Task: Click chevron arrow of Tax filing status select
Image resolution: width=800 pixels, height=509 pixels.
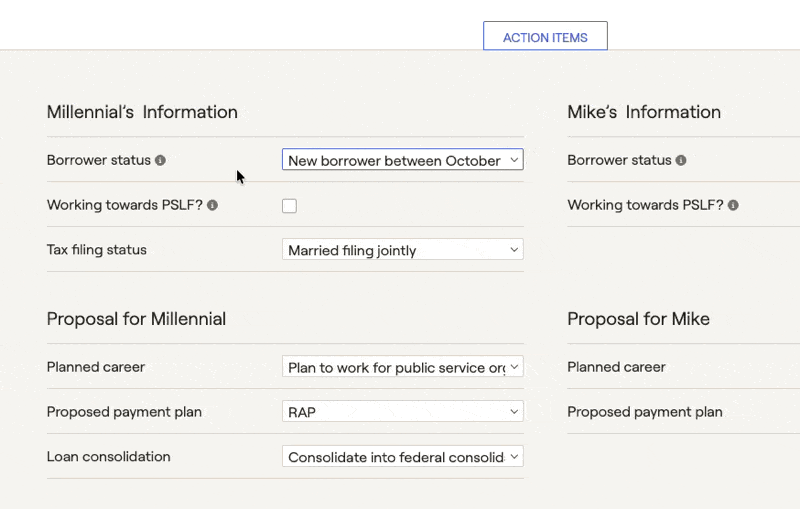Action: click(x=514, y=250)
